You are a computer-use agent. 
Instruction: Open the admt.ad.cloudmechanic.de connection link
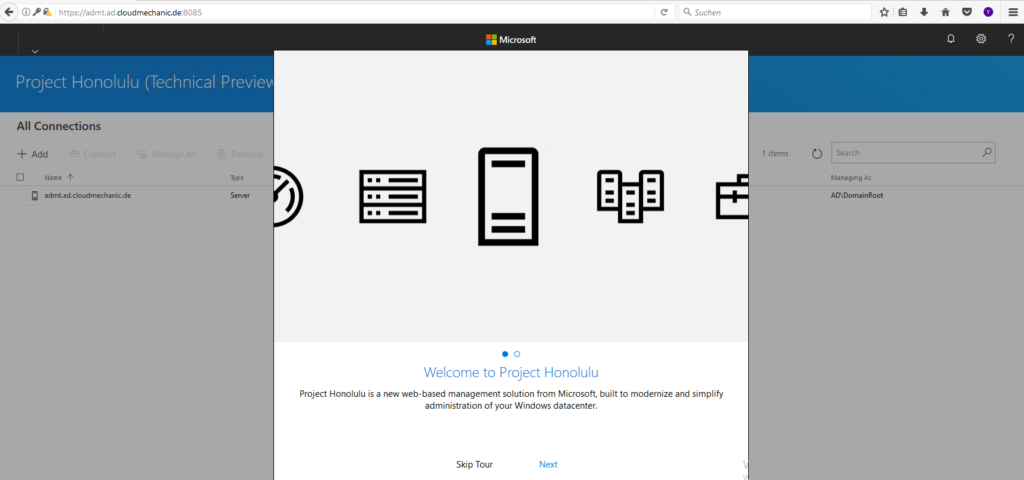point(88,195)
